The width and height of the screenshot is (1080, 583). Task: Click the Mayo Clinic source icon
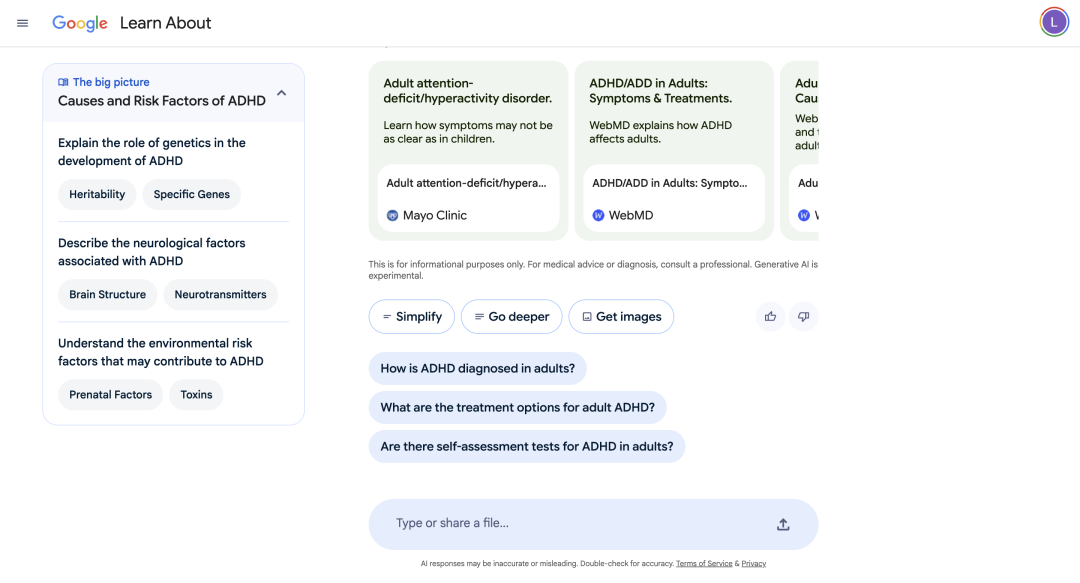(x=392, y=215)
